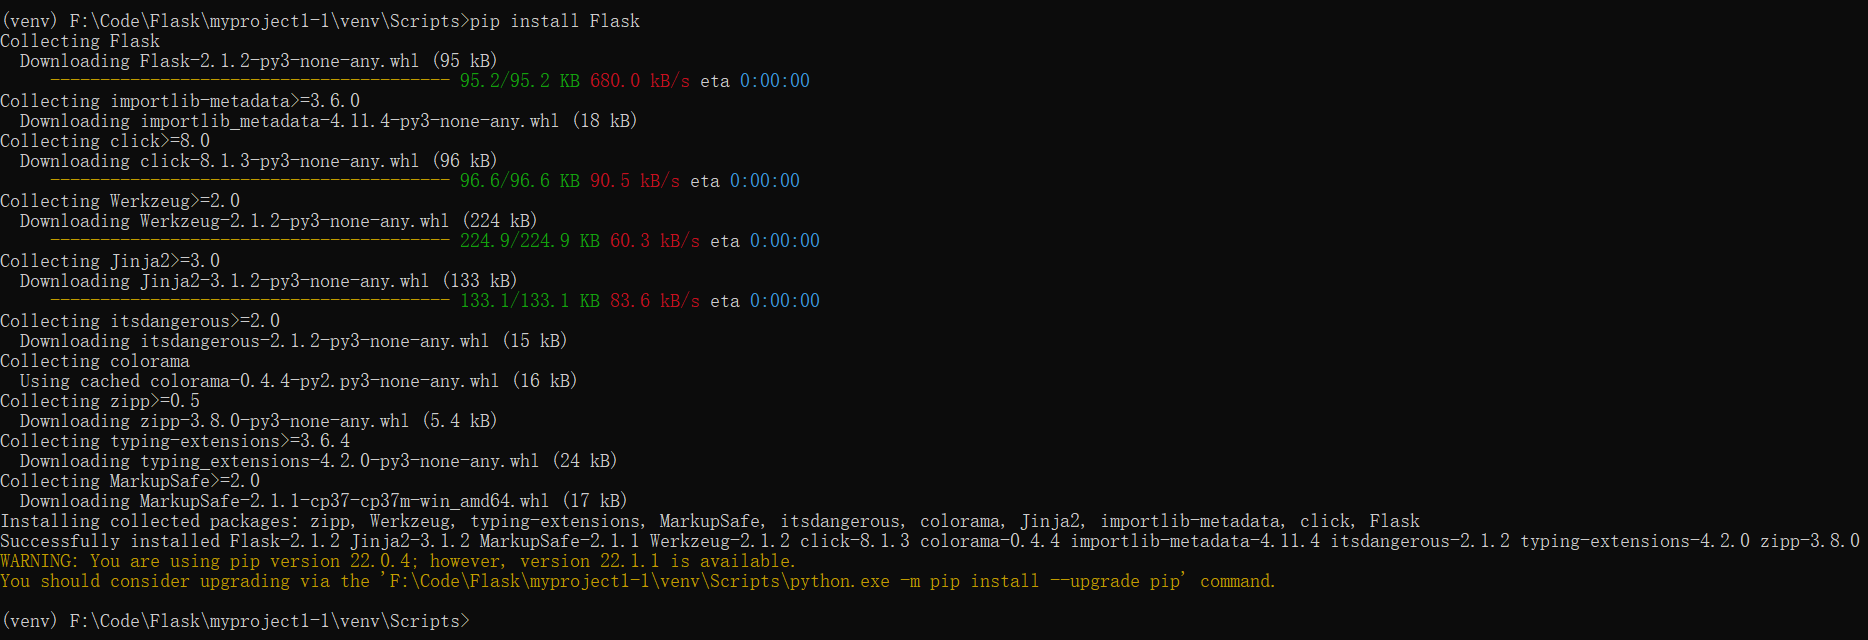Click the 'Installing collected packages' line
This screenshot has width=1868, height=640.
point(710,521)
